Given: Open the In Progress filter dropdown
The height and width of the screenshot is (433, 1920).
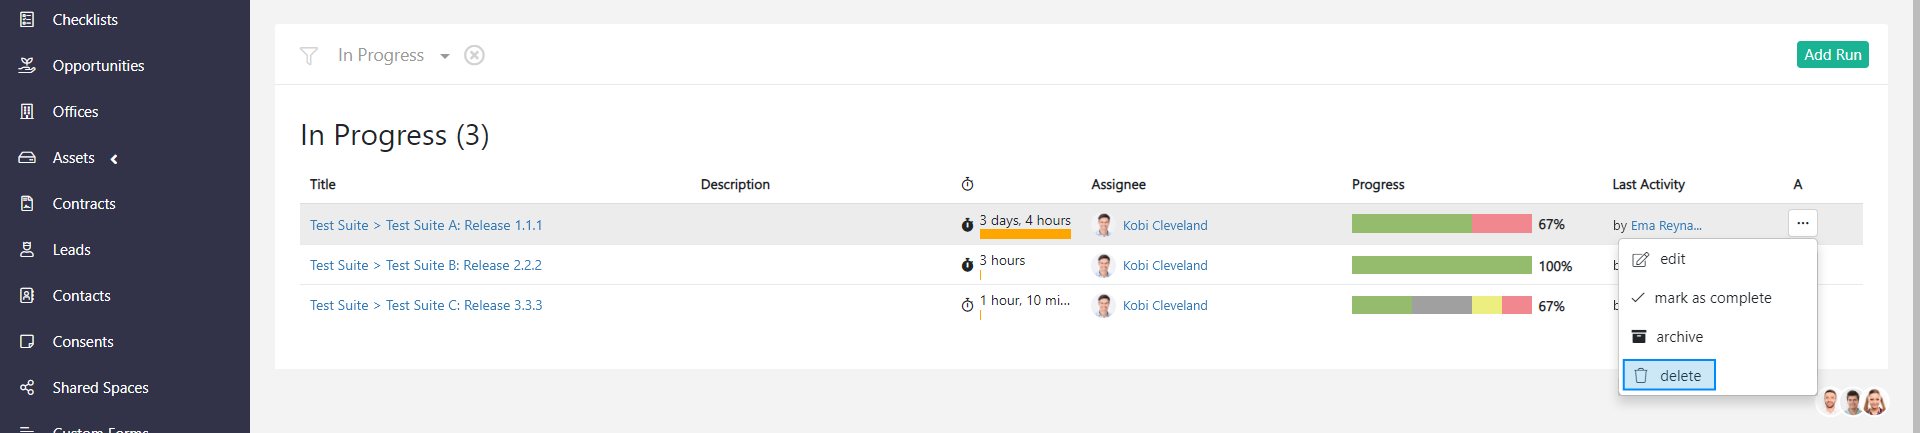Looking at the screenshot, I should 444,56.
